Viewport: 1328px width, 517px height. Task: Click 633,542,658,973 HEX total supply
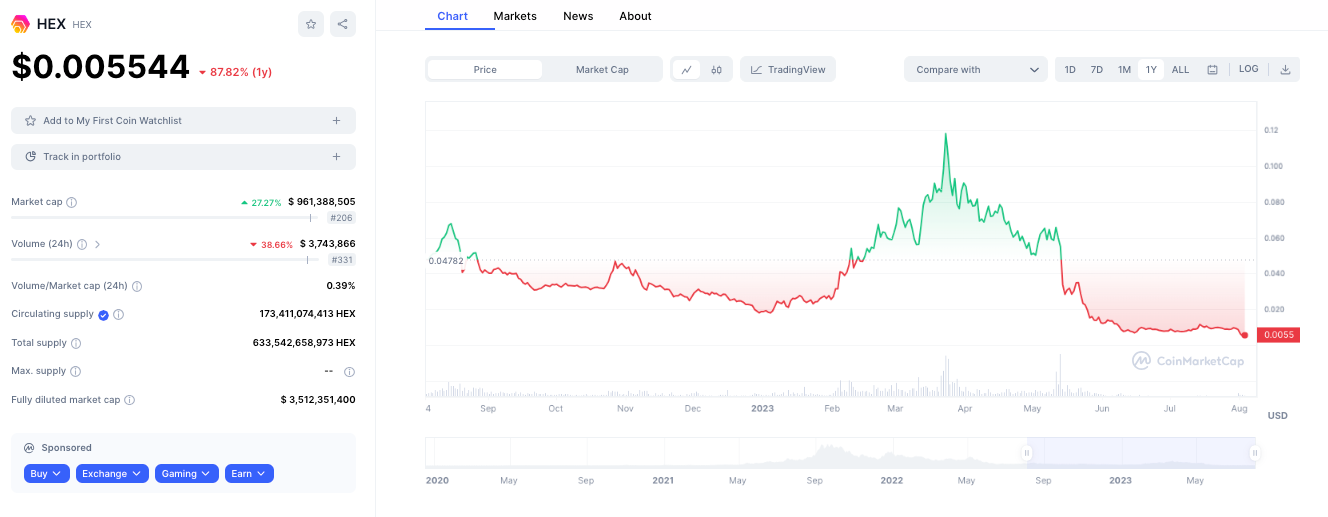[304, 343]
